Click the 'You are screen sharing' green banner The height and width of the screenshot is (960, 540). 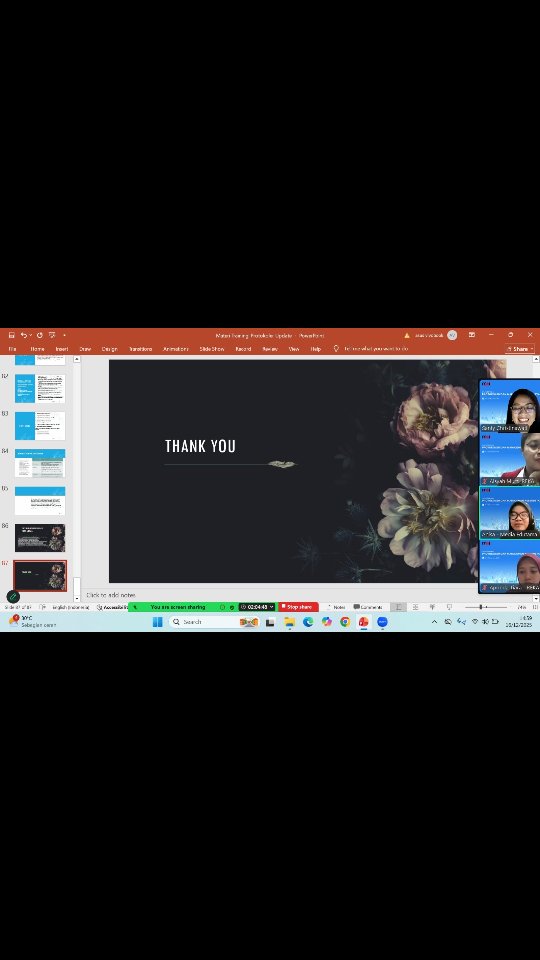[178, 607]
